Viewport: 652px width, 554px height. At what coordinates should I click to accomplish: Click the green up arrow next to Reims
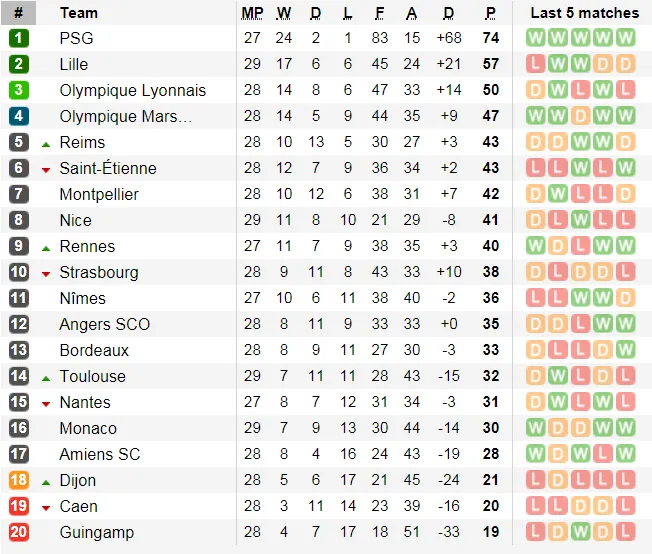tap(46, 145)
